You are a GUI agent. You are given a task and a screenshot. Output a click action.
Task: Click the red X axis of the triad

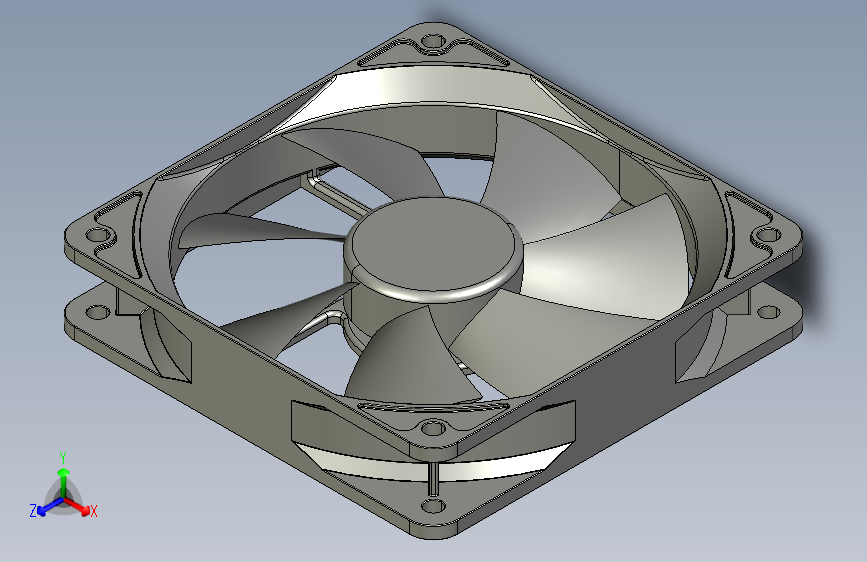(77, 506)
